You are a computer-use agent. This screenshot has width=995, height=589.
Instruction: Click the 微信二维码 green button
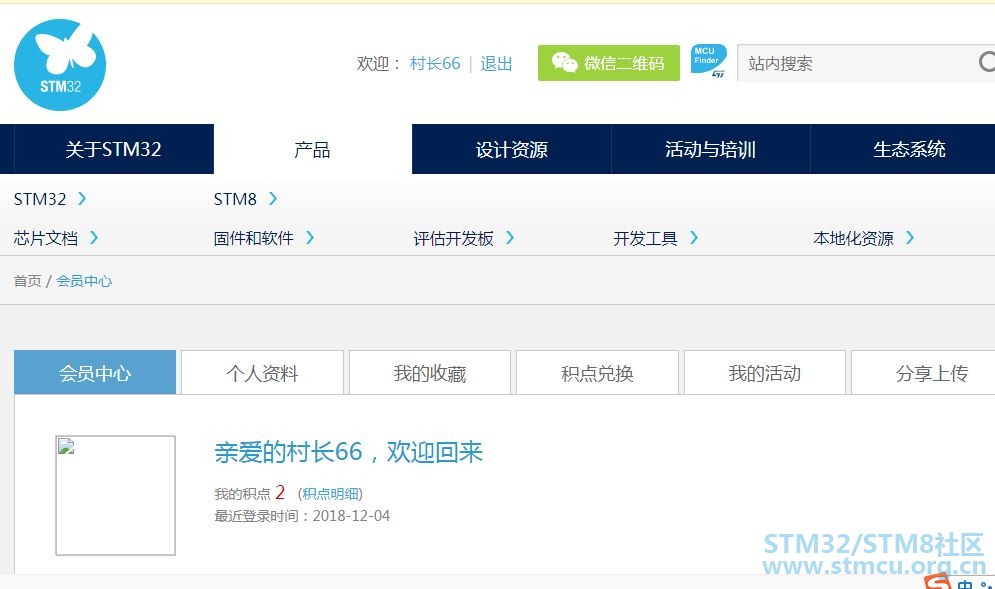(x=609, y=63)
